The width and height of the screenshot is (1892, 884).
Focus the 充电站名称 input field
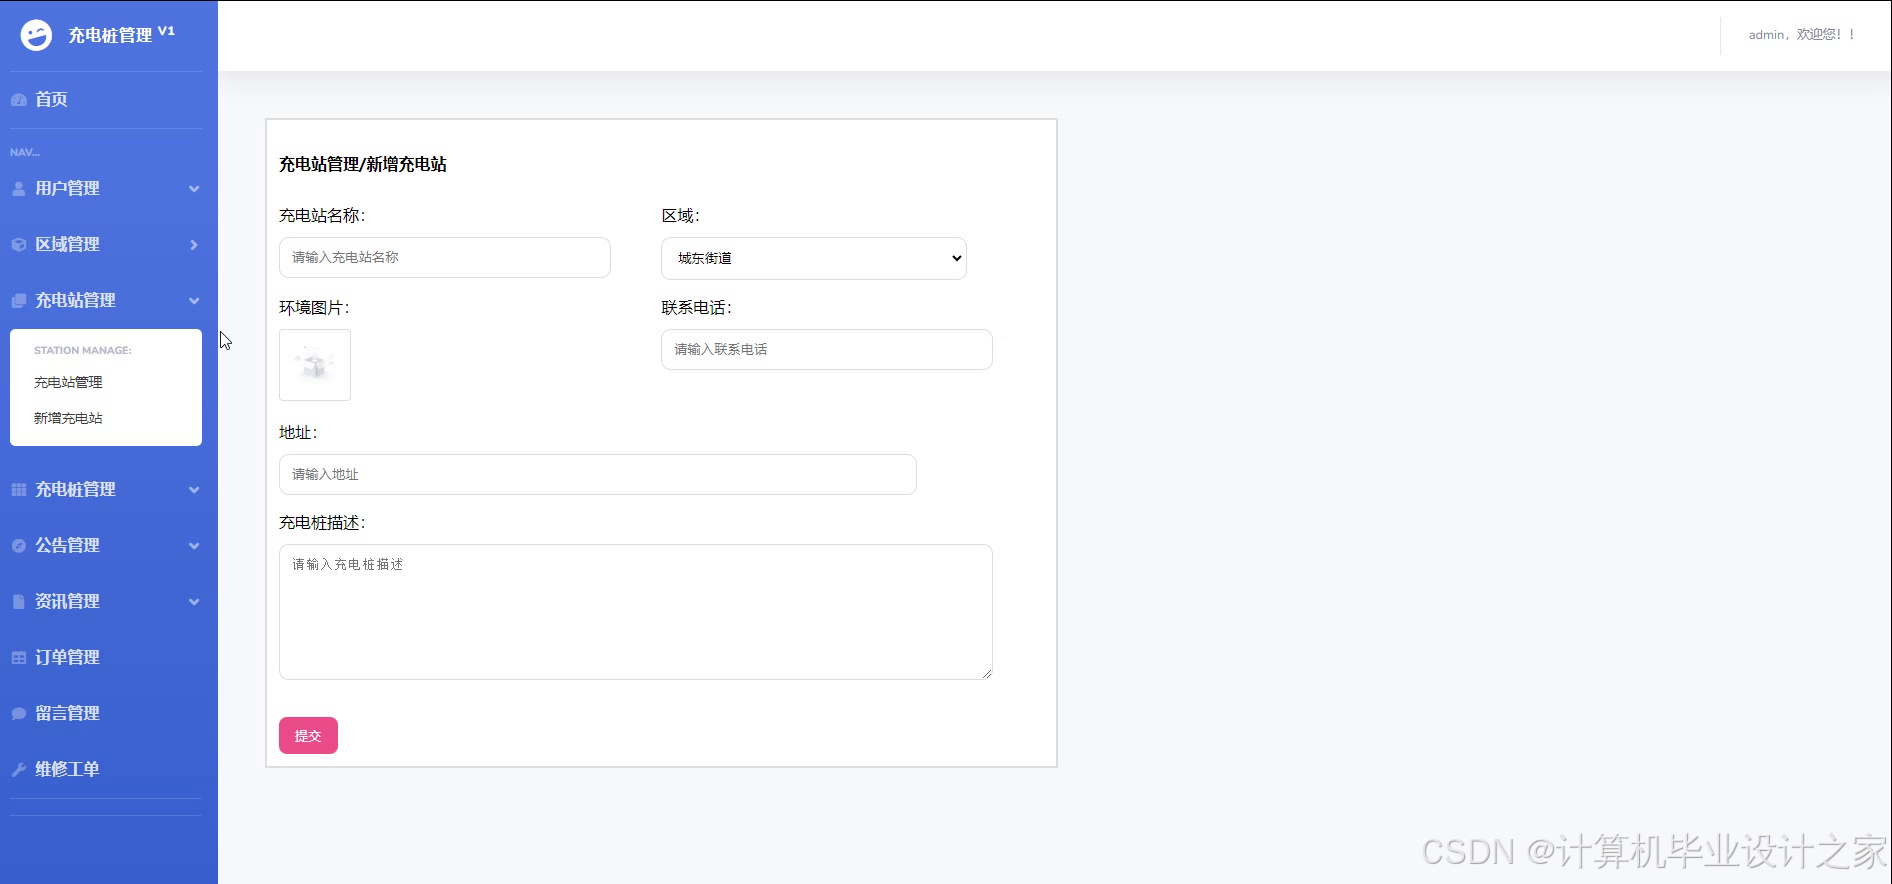pyautogui.click(x=444, y=257)
